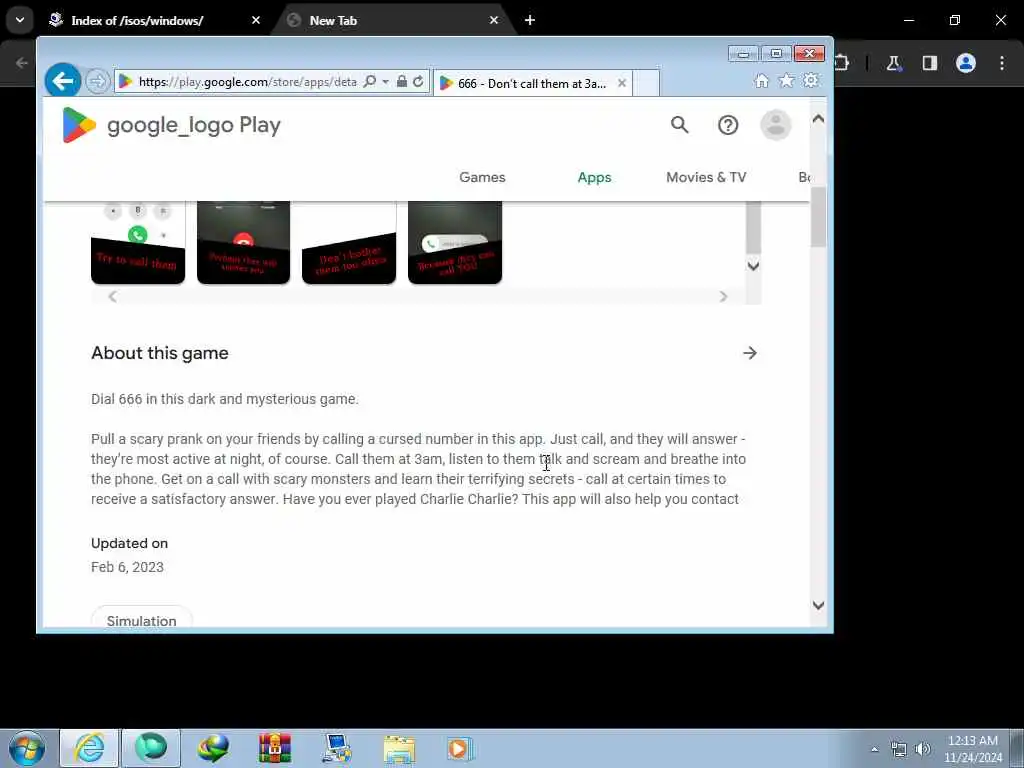Click the network tray icon

point(899,749)
